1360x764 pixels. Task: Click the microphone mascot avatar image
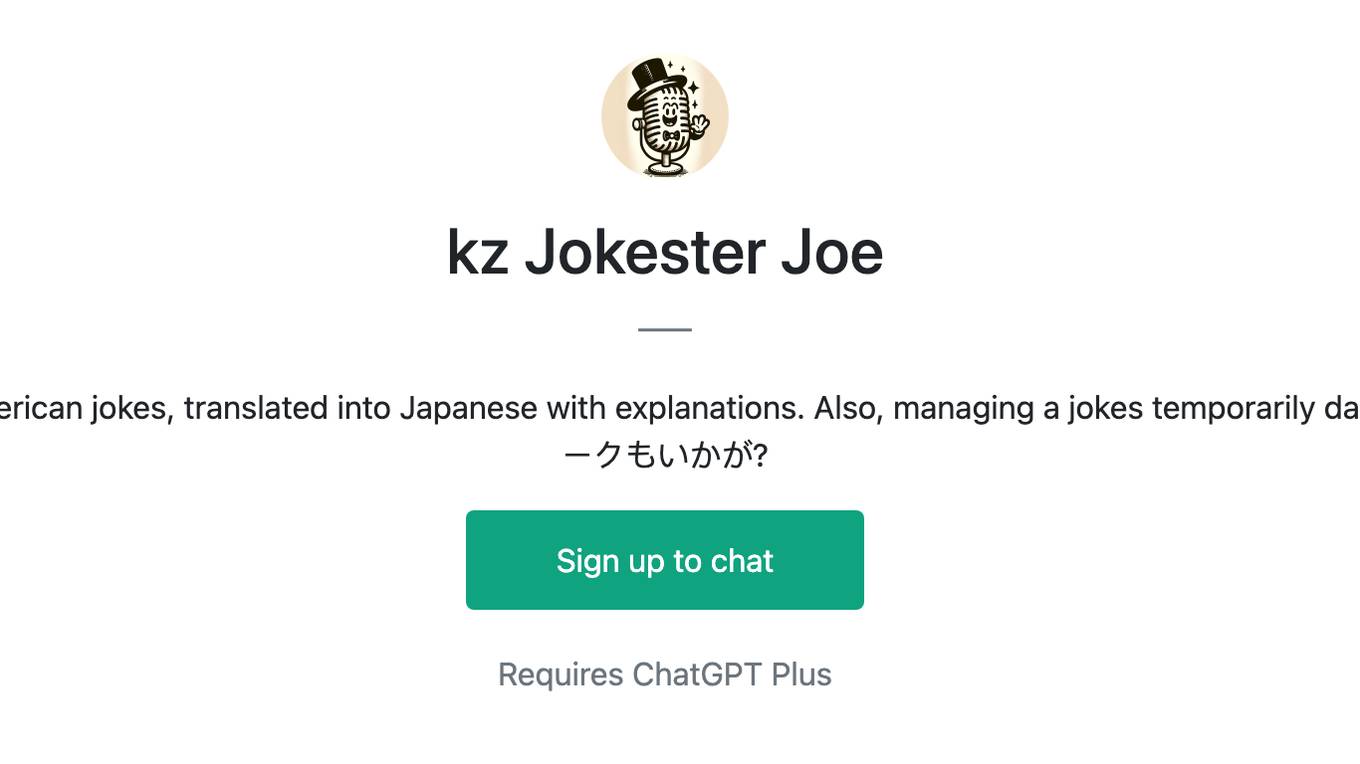pos(665,116)
